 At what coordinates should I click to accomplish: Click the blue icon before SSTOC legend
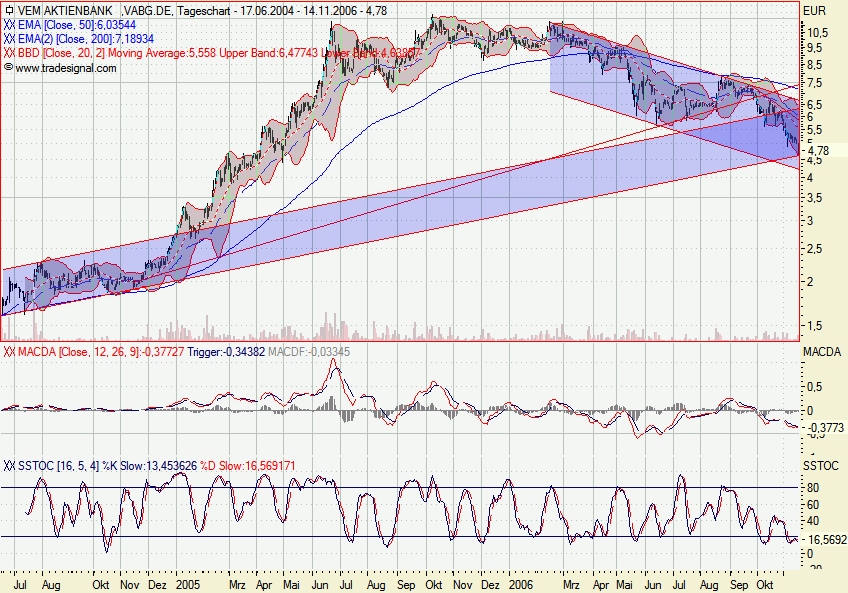[9, 466]
